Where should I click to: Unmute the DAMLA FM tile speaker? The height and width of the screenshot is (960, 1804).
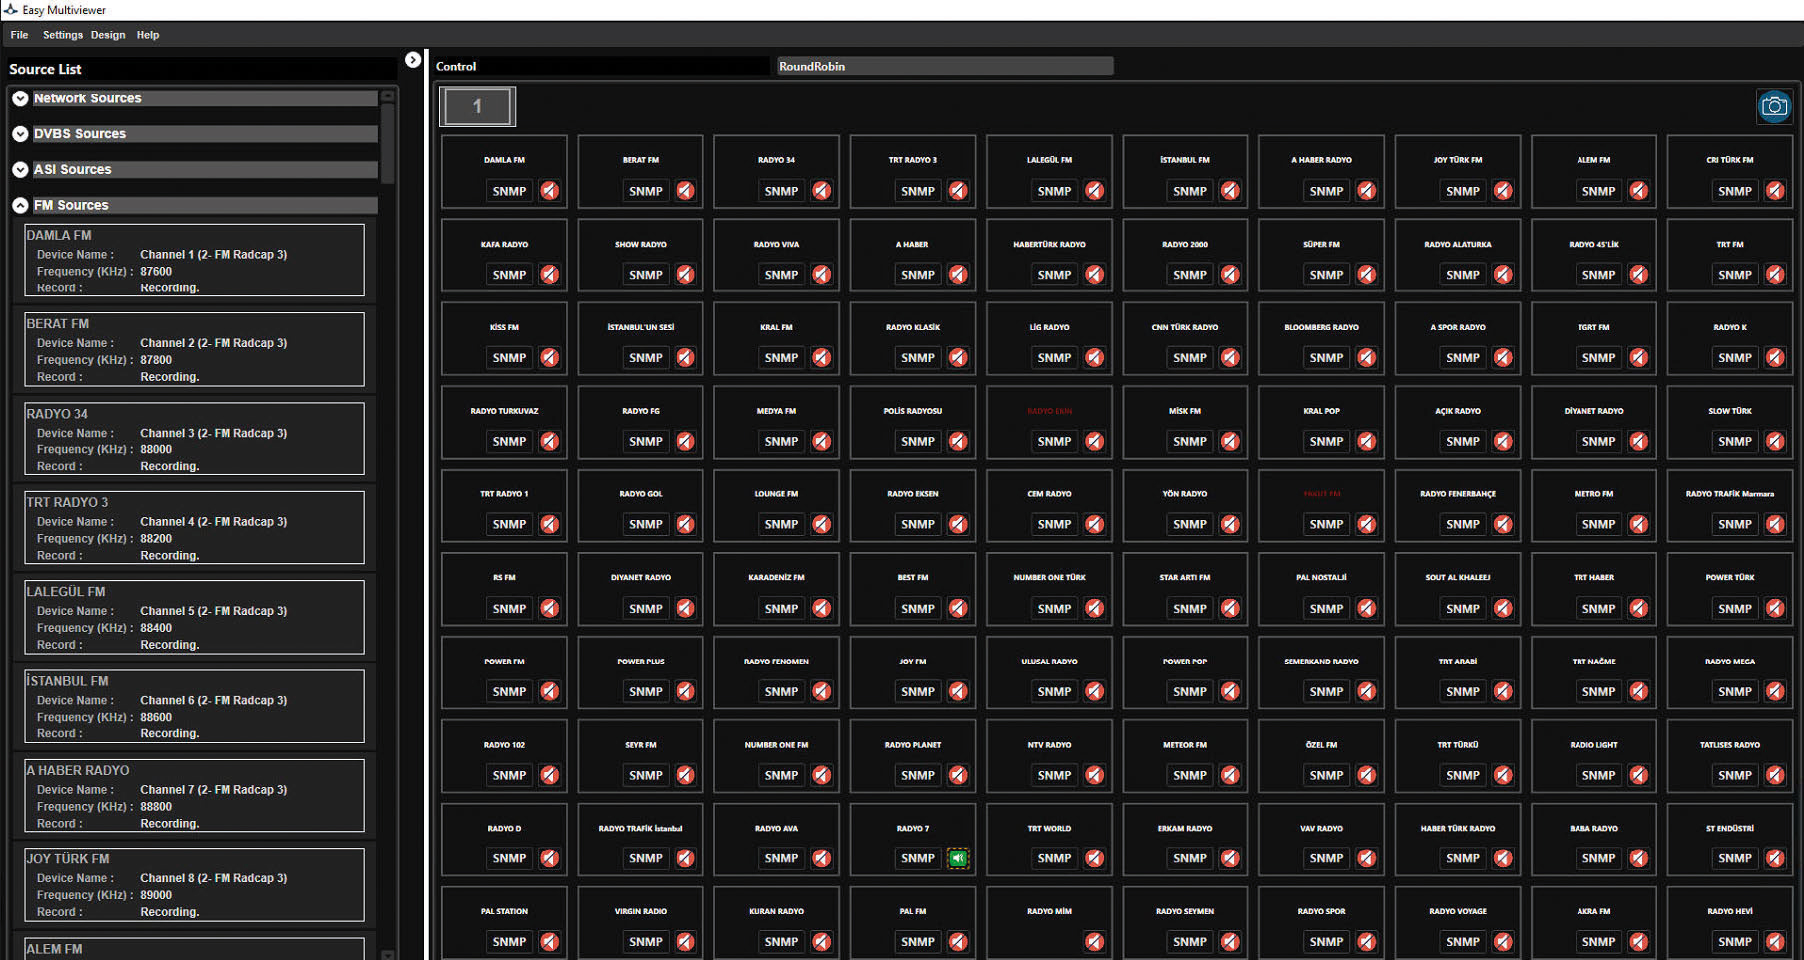tap(550, 191)
